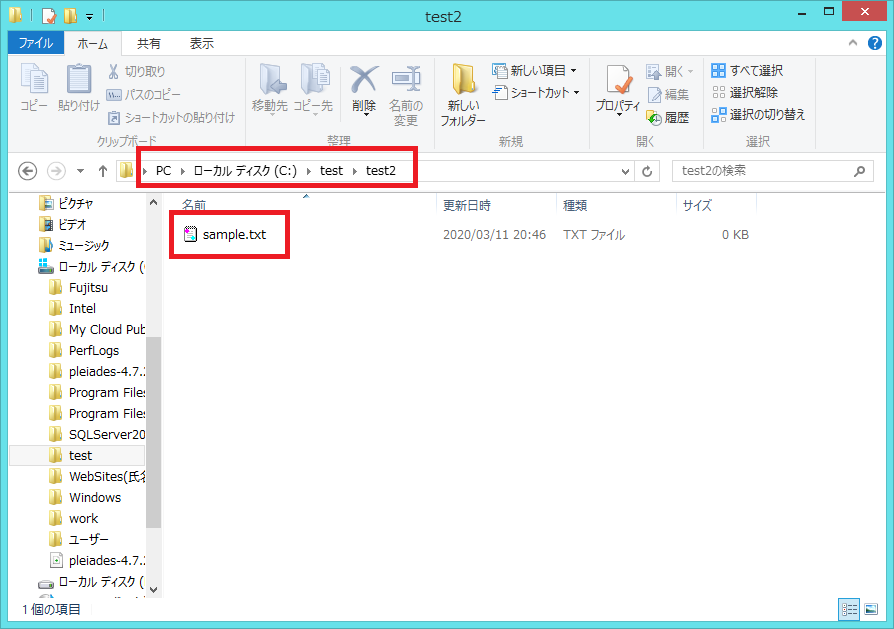Switch to the Home (ホーム) tab
The image size is (894, 629).
pyautogui.click(x=92, y=44)
